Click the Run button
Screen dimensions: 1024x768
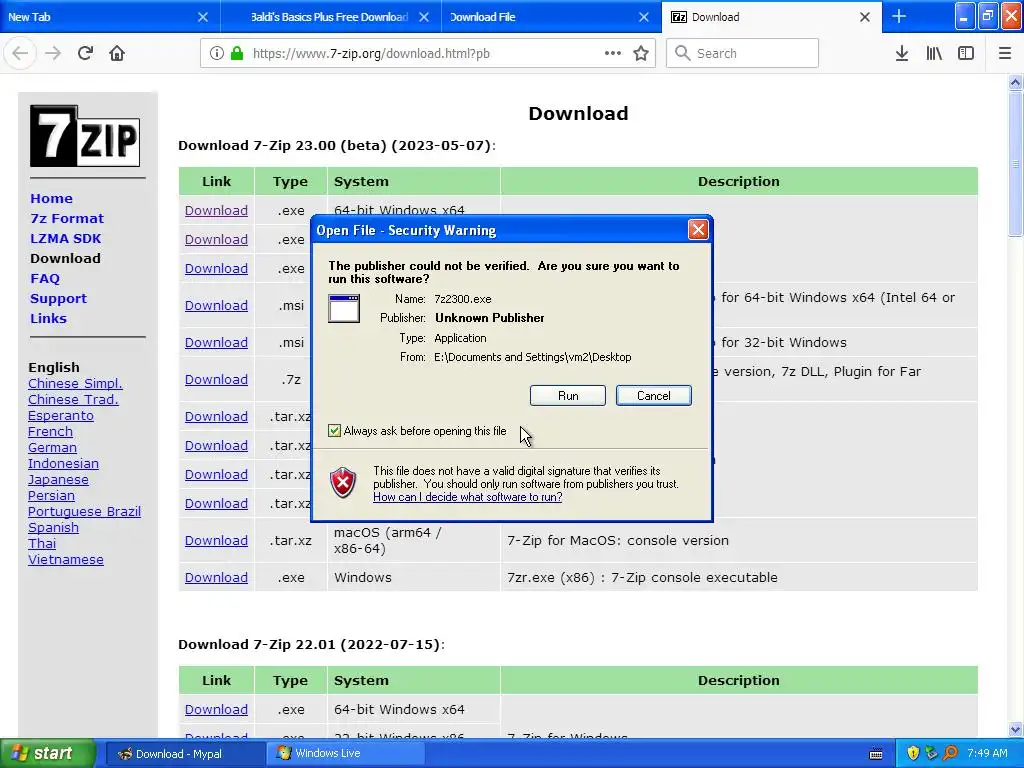coord(568,396)
